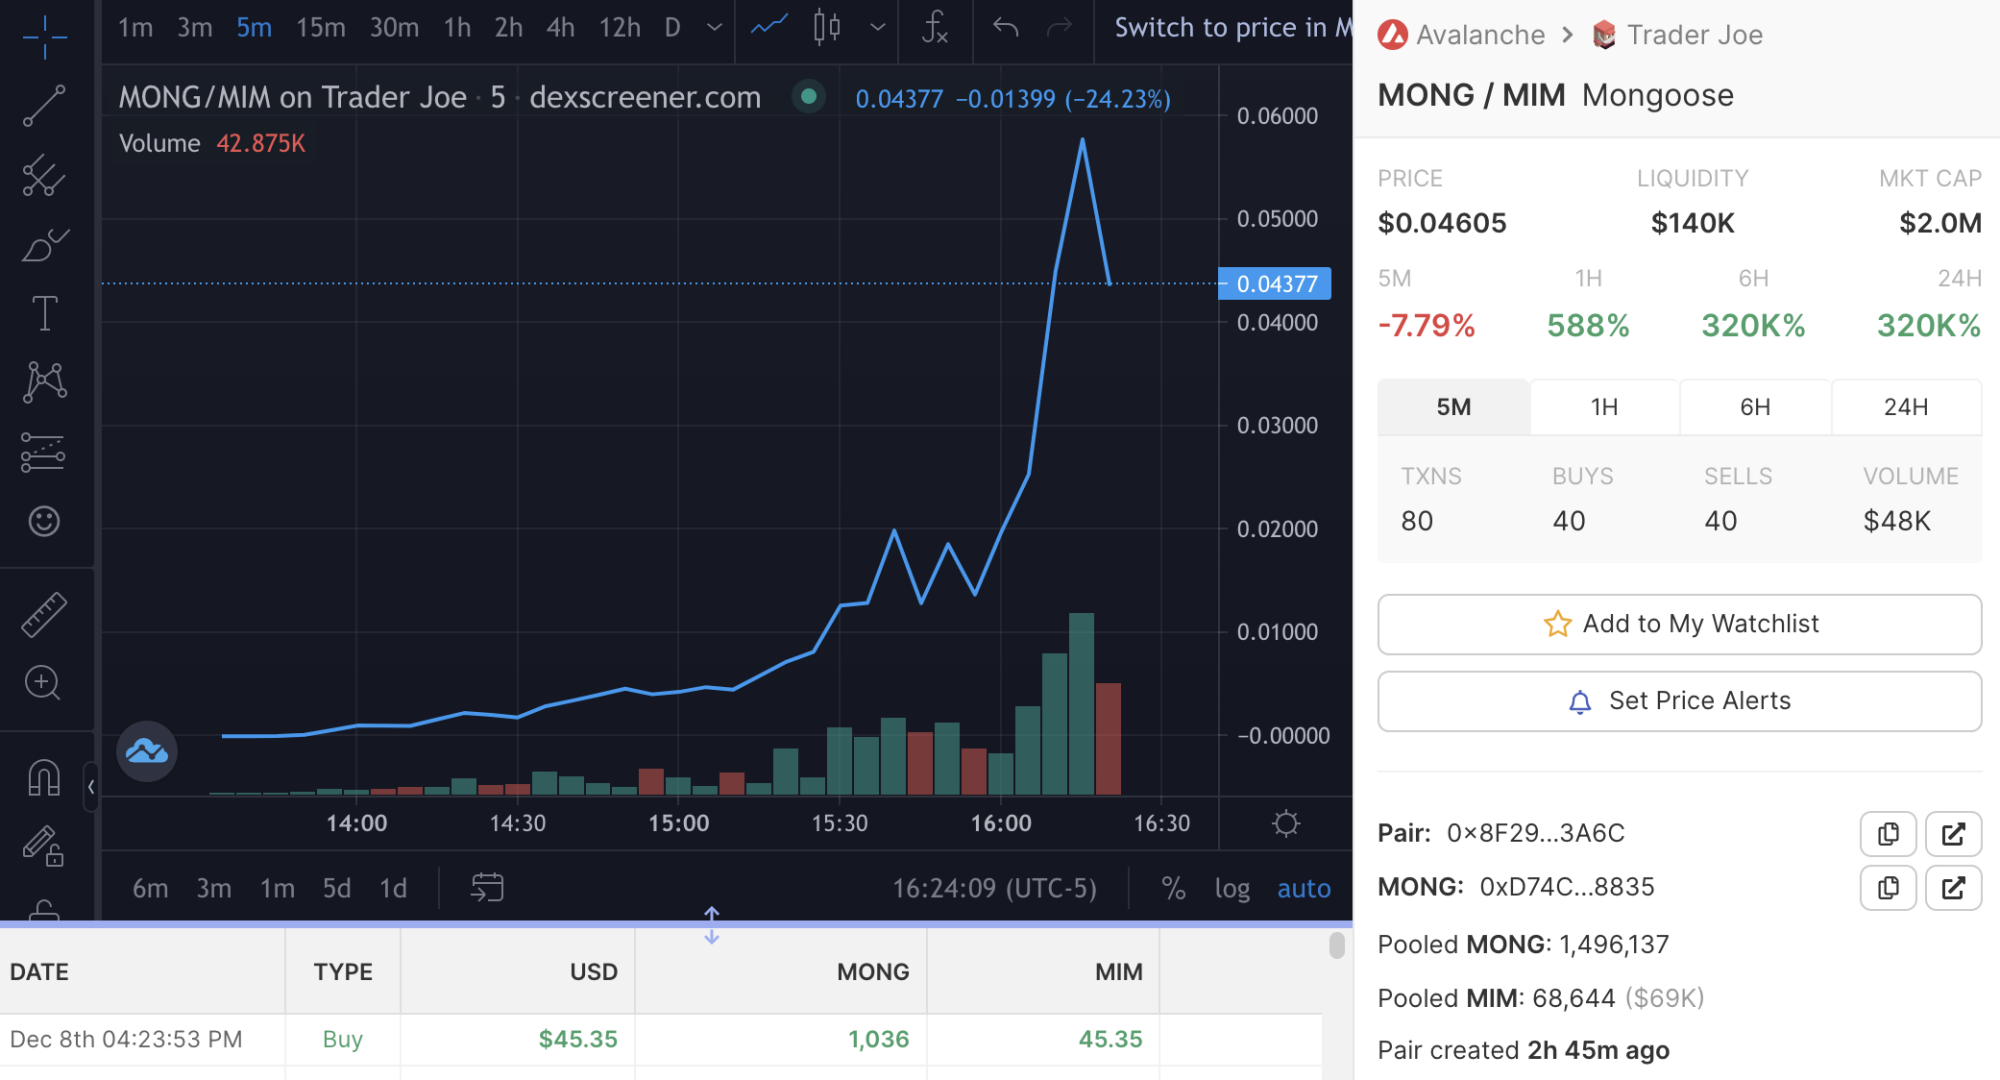
Task: Choose line chart style icon
Action: click(769, 27)
